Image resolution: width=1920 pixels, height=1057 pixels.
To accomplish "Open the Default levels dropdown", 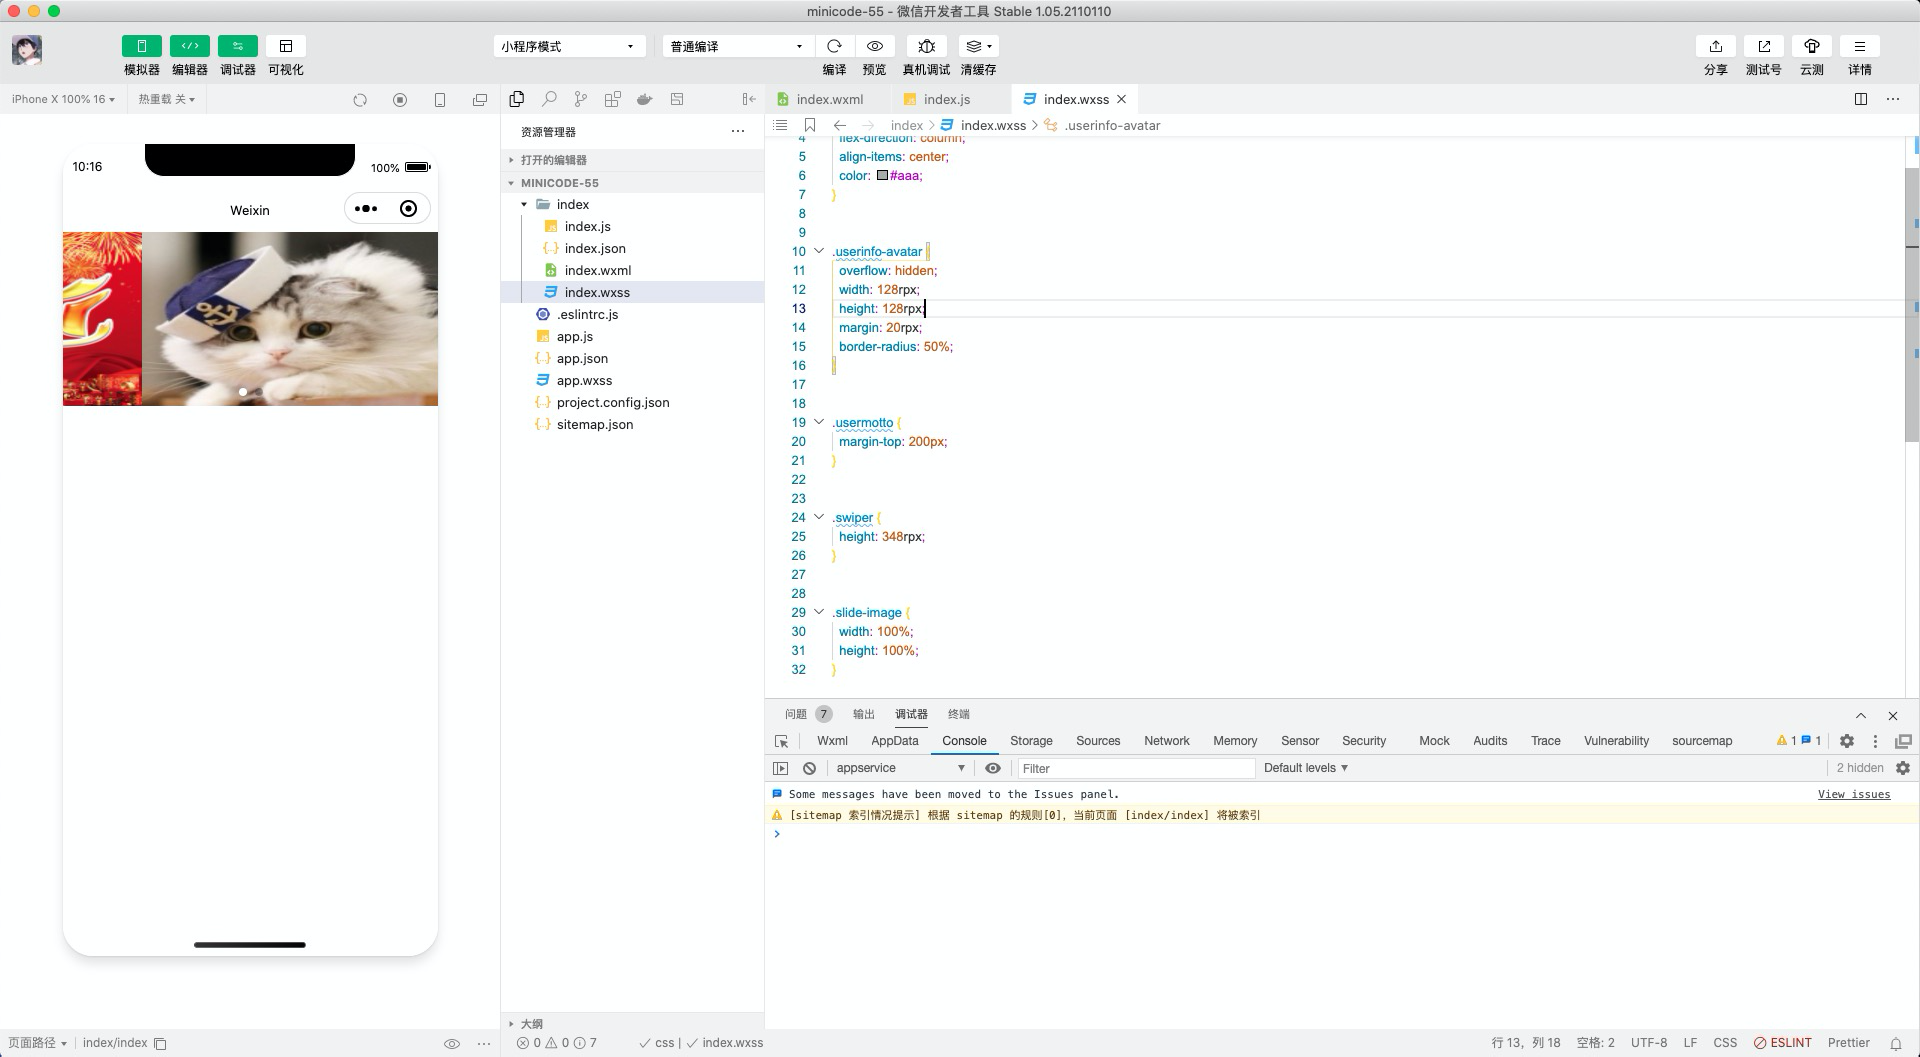I will (1305, 768).
